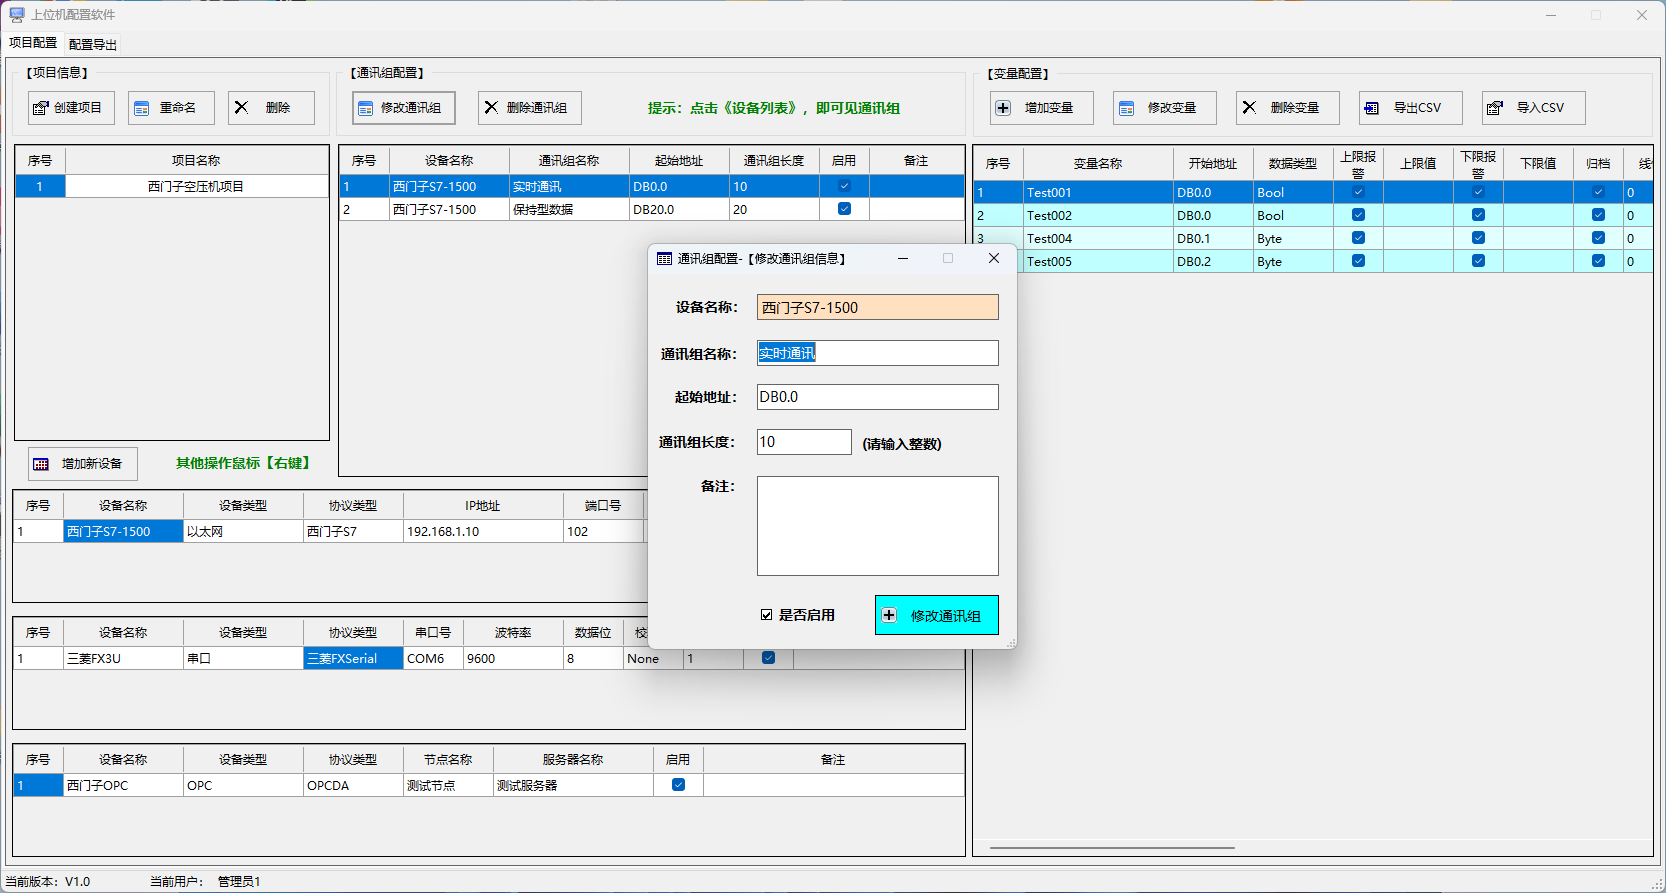Switch to the 配置导出 tab
The width and height of the screenshot is (1666, 893).
pos(93,44)
